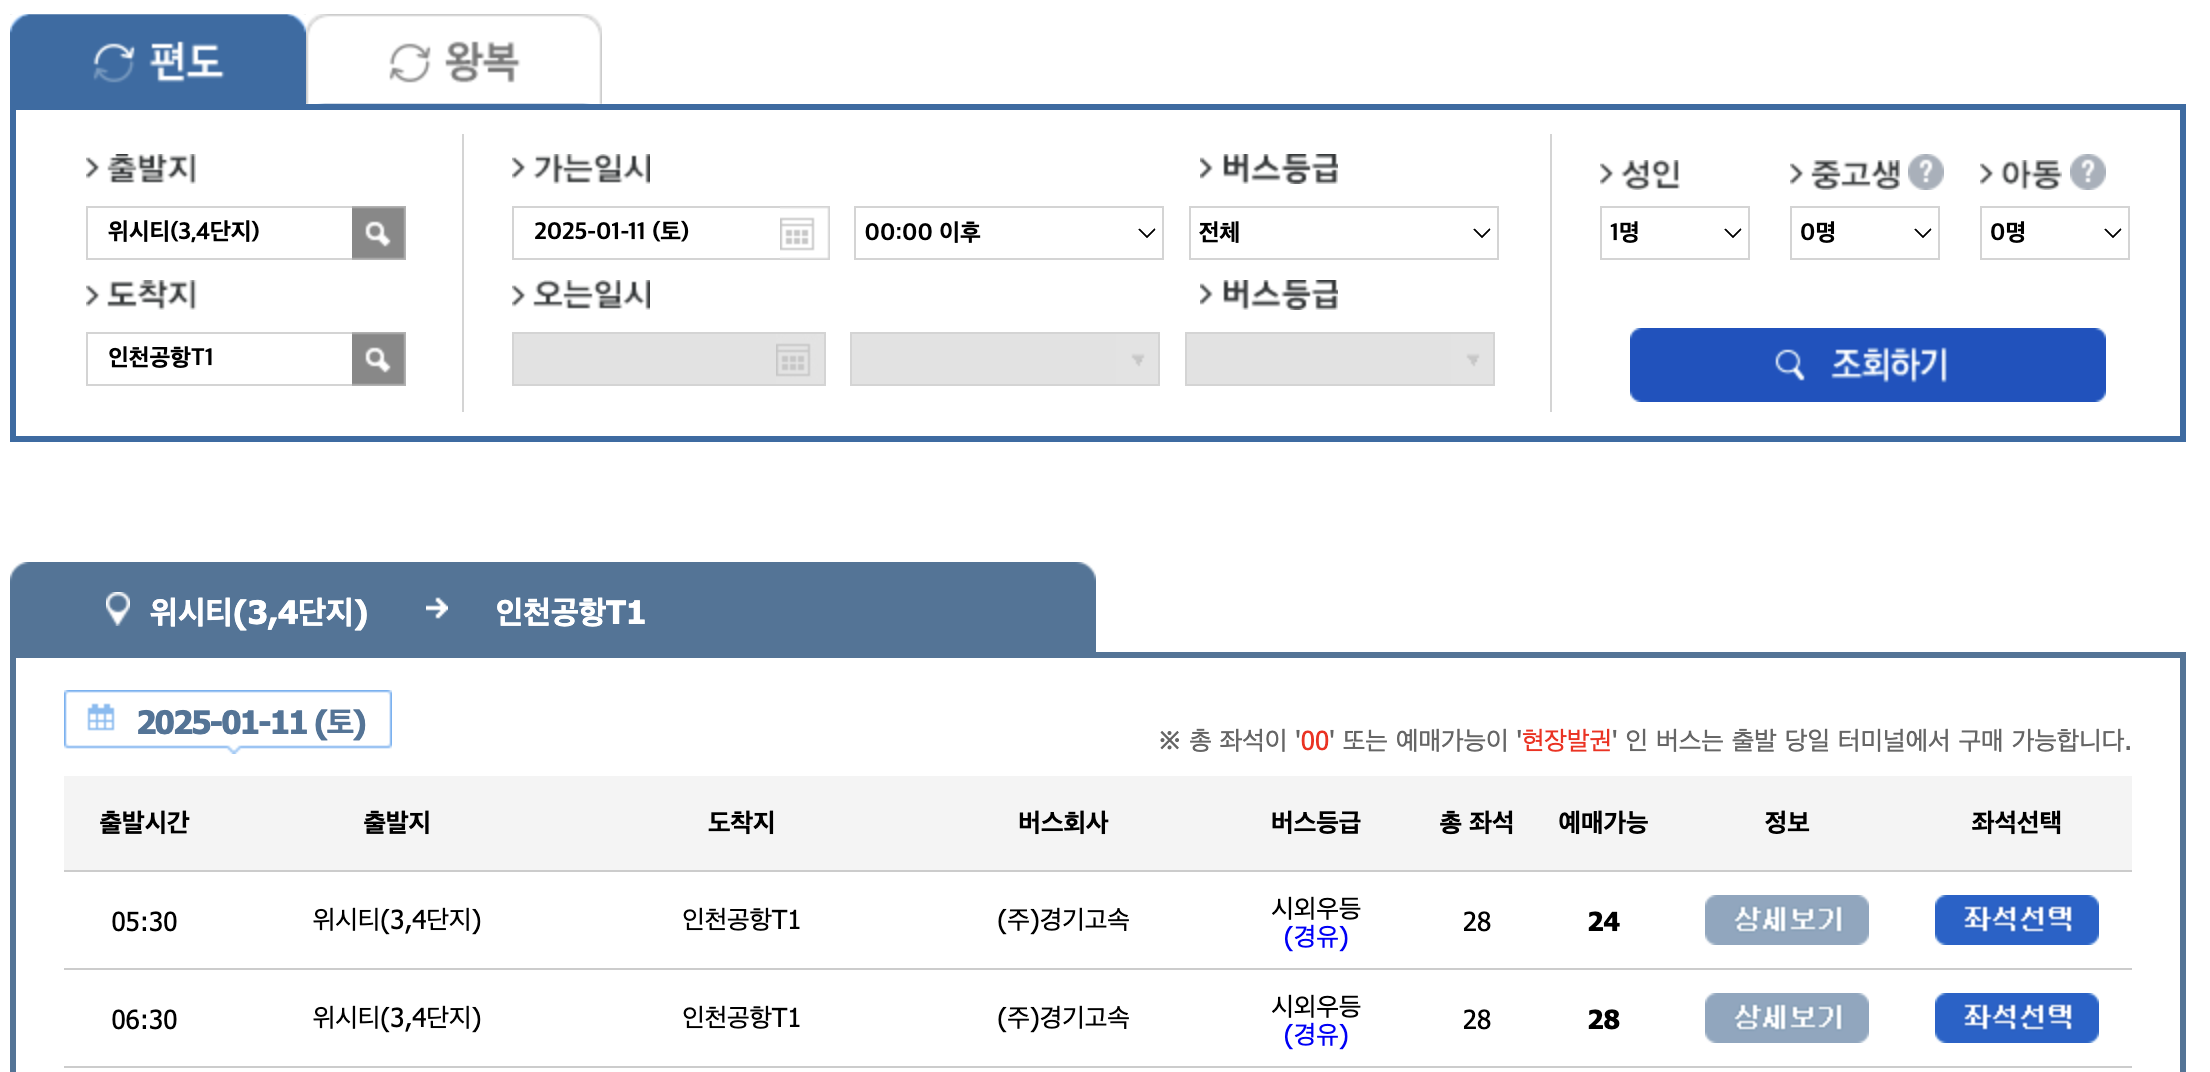Click the disabled 오는일시 date field
2210x1072 pixels.
point(668,359)
